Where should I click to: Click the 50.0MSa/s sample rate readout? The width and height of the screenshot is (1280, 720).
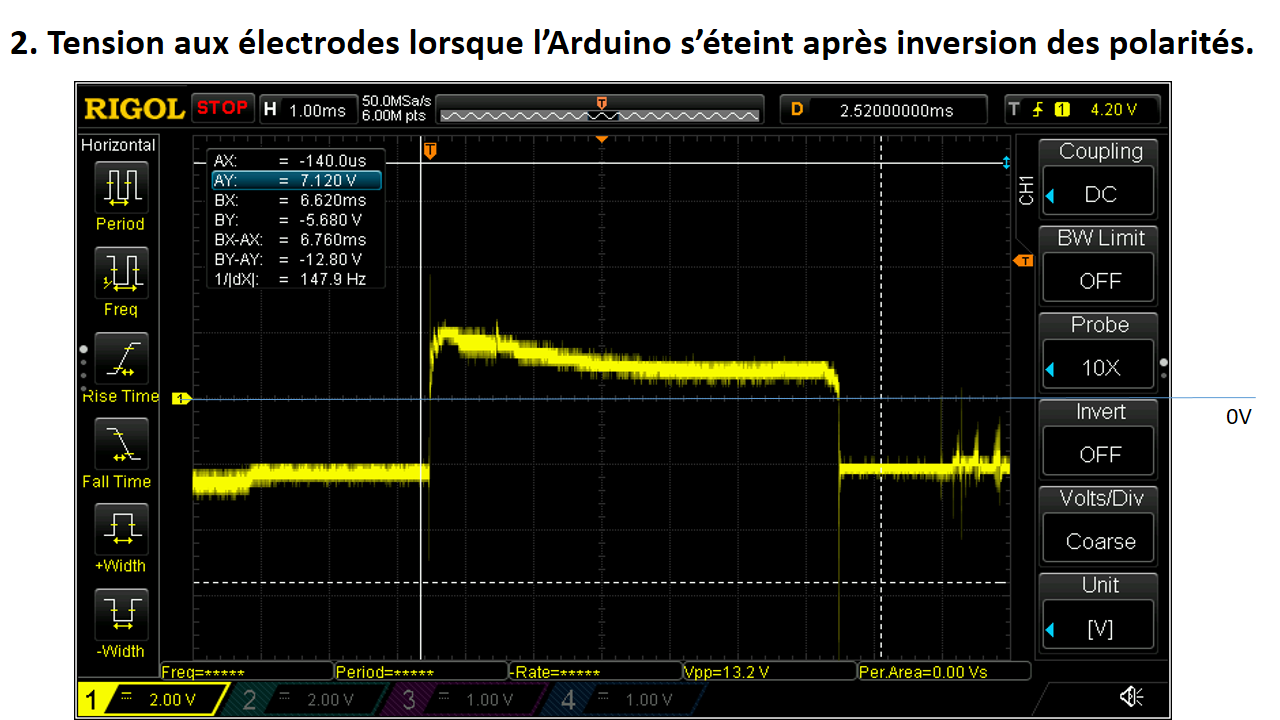397,101
